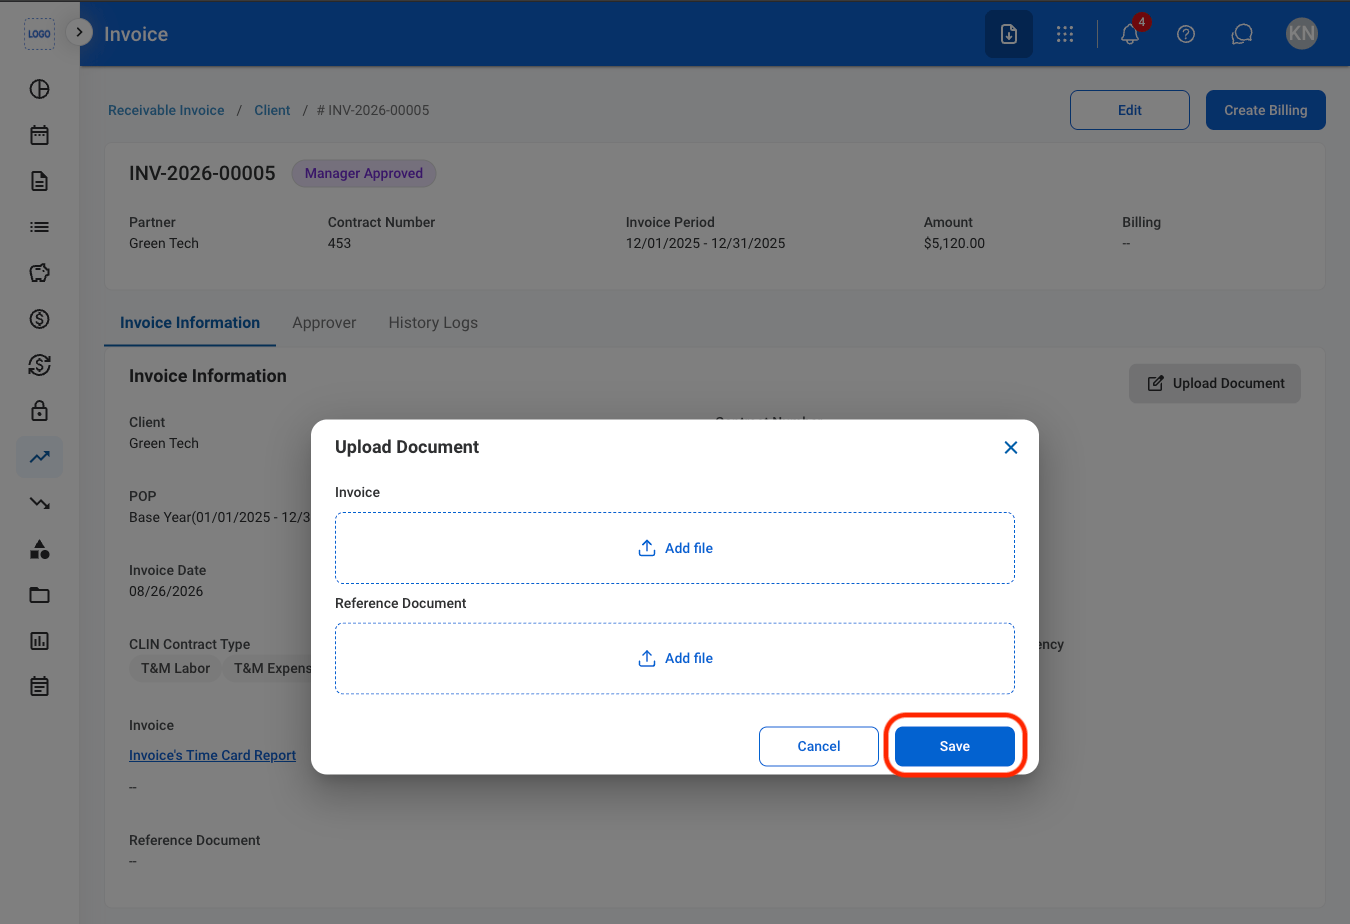This screenshot has width=1350, height=924.
Task: Click the document download icon in header
Action: pos(1009,34)
